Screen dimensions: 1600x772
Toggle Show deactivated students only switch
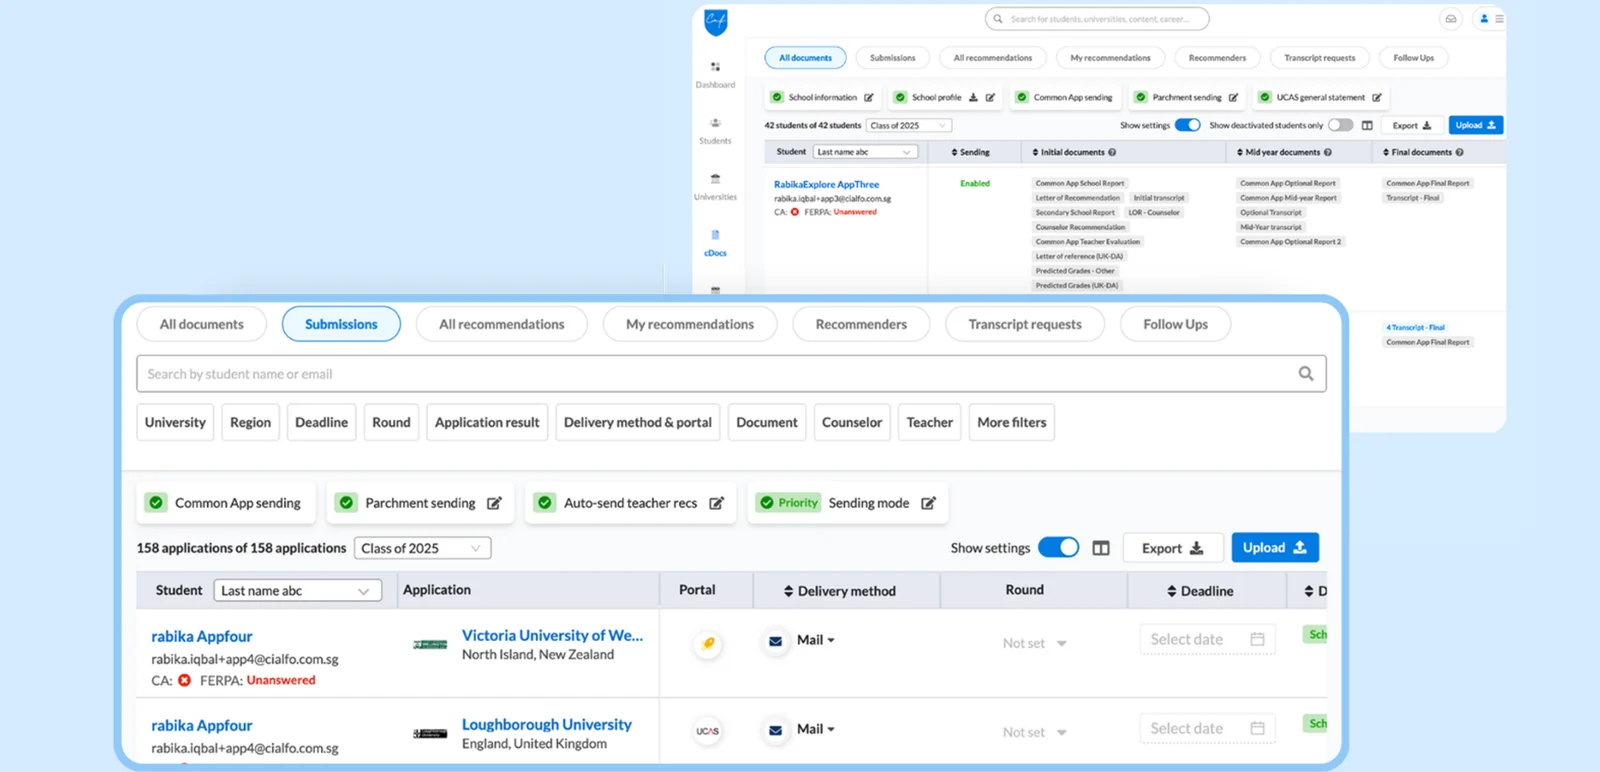(x=1340, y=125)
